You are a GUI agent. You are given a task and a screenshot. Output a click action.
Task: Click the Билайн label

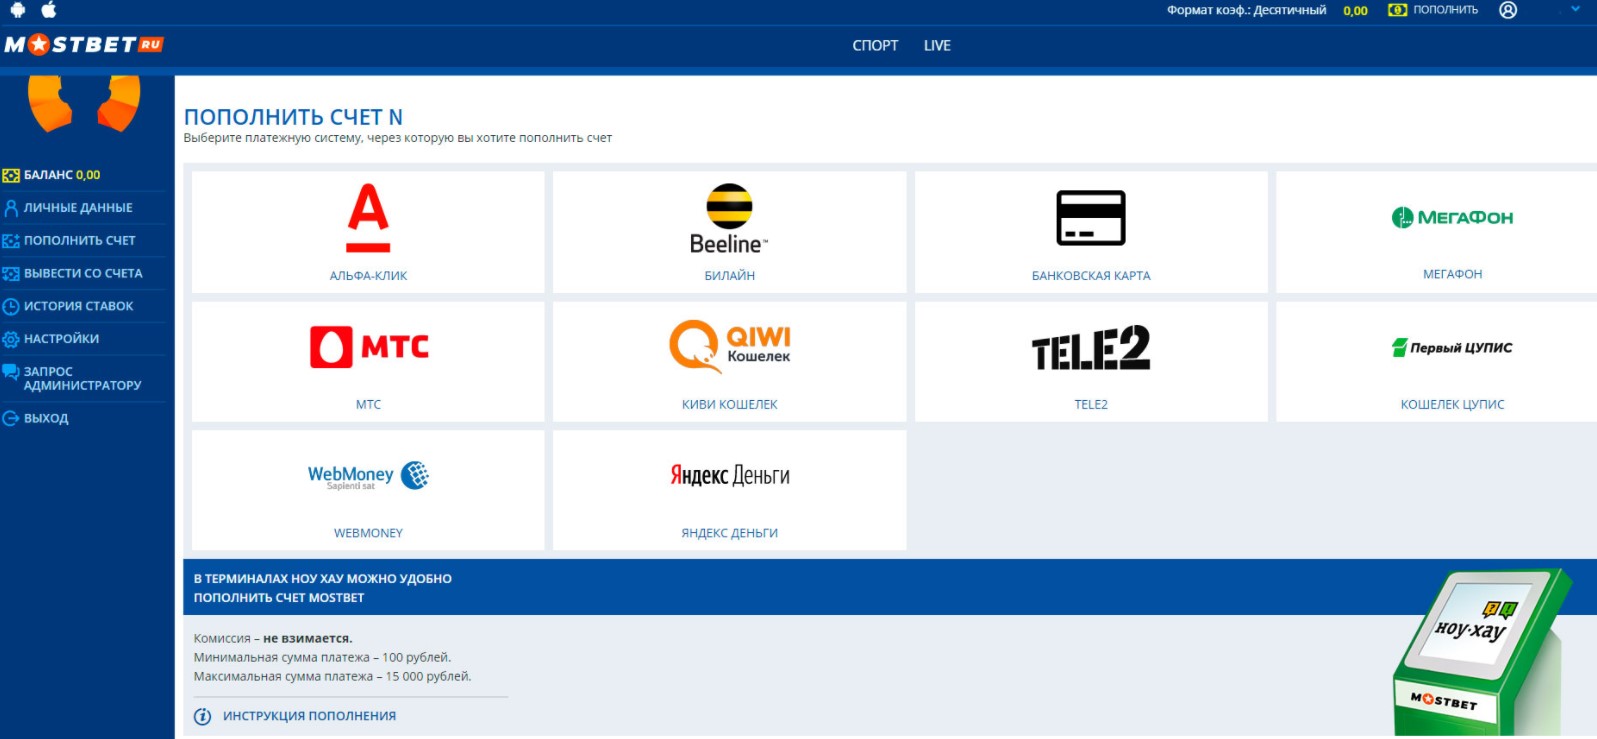[x=729, y=276]
